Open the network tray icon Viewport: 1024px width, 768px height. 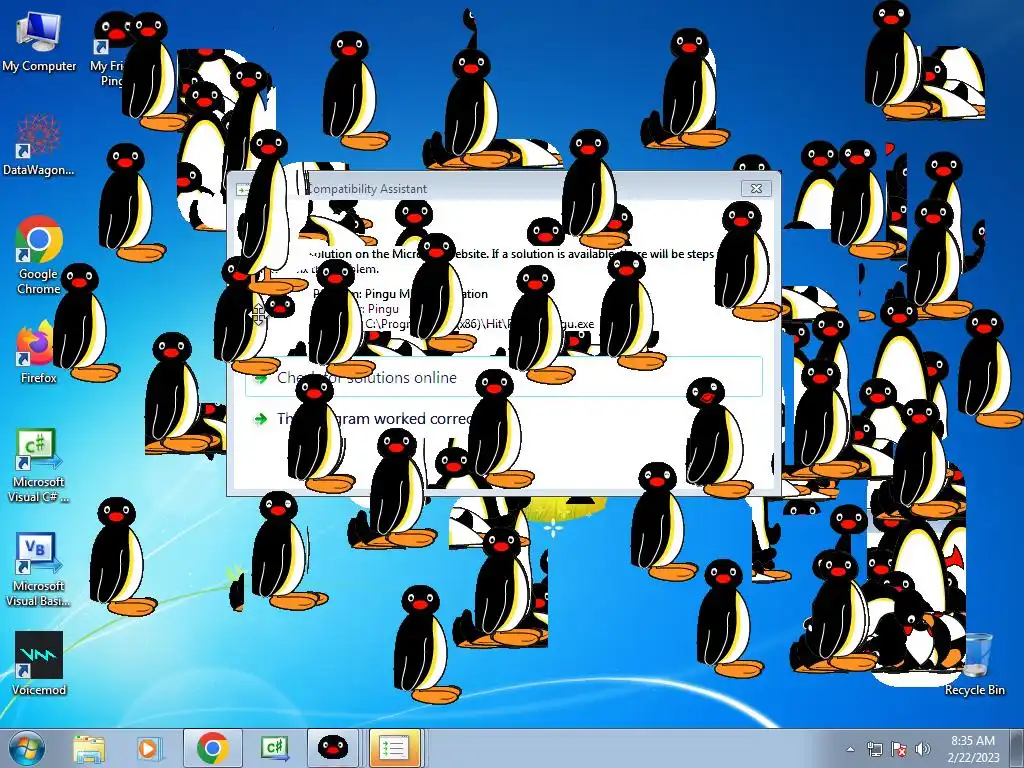pos(874,749)
